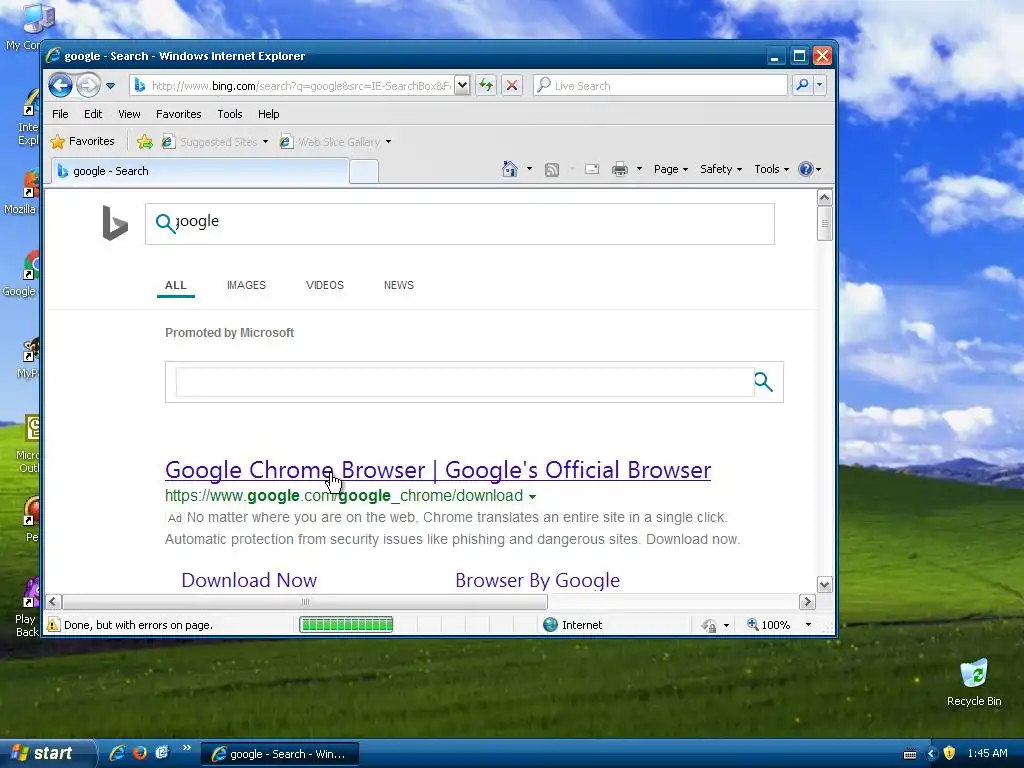This screenshot has width=1024, height=768.
Task: Launch Internet Explorer from Quick Launch
Action: tap(117, 753)
